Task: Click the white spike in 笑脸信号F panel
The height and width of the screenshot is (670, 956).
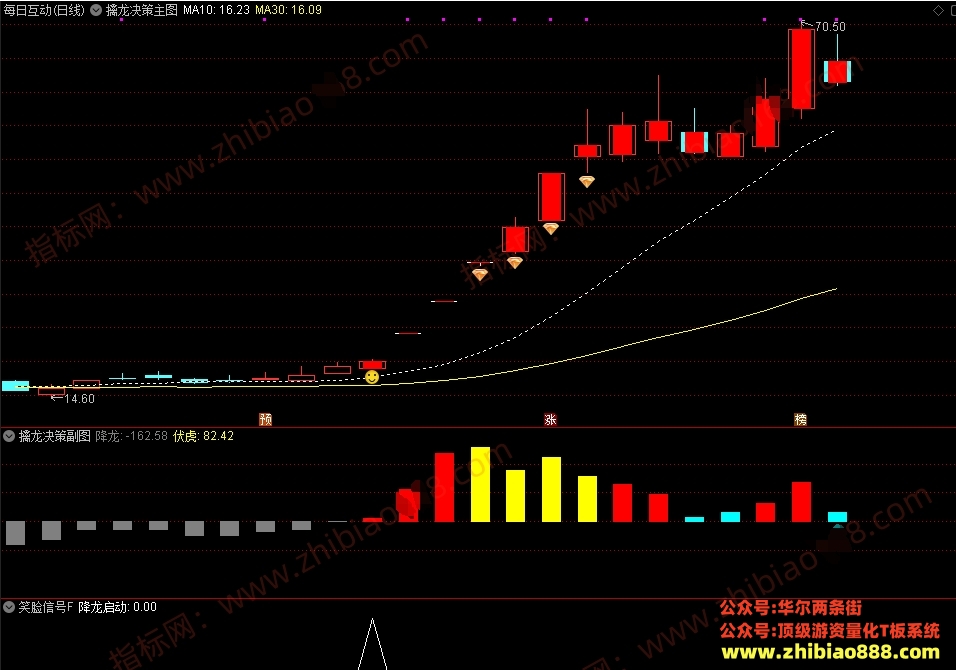Action: pyautogui.click(x=373, y=644)
